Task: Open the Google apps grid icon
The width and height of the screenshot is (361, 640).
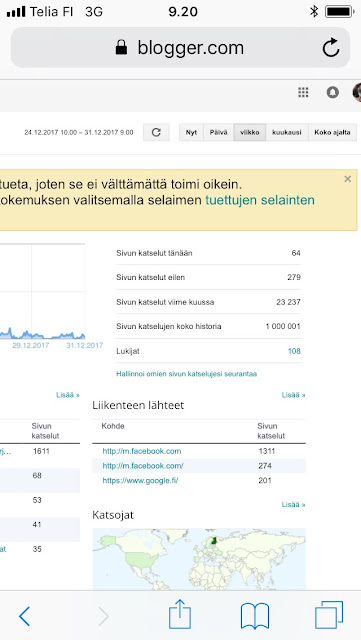Action: pos(303,93)
